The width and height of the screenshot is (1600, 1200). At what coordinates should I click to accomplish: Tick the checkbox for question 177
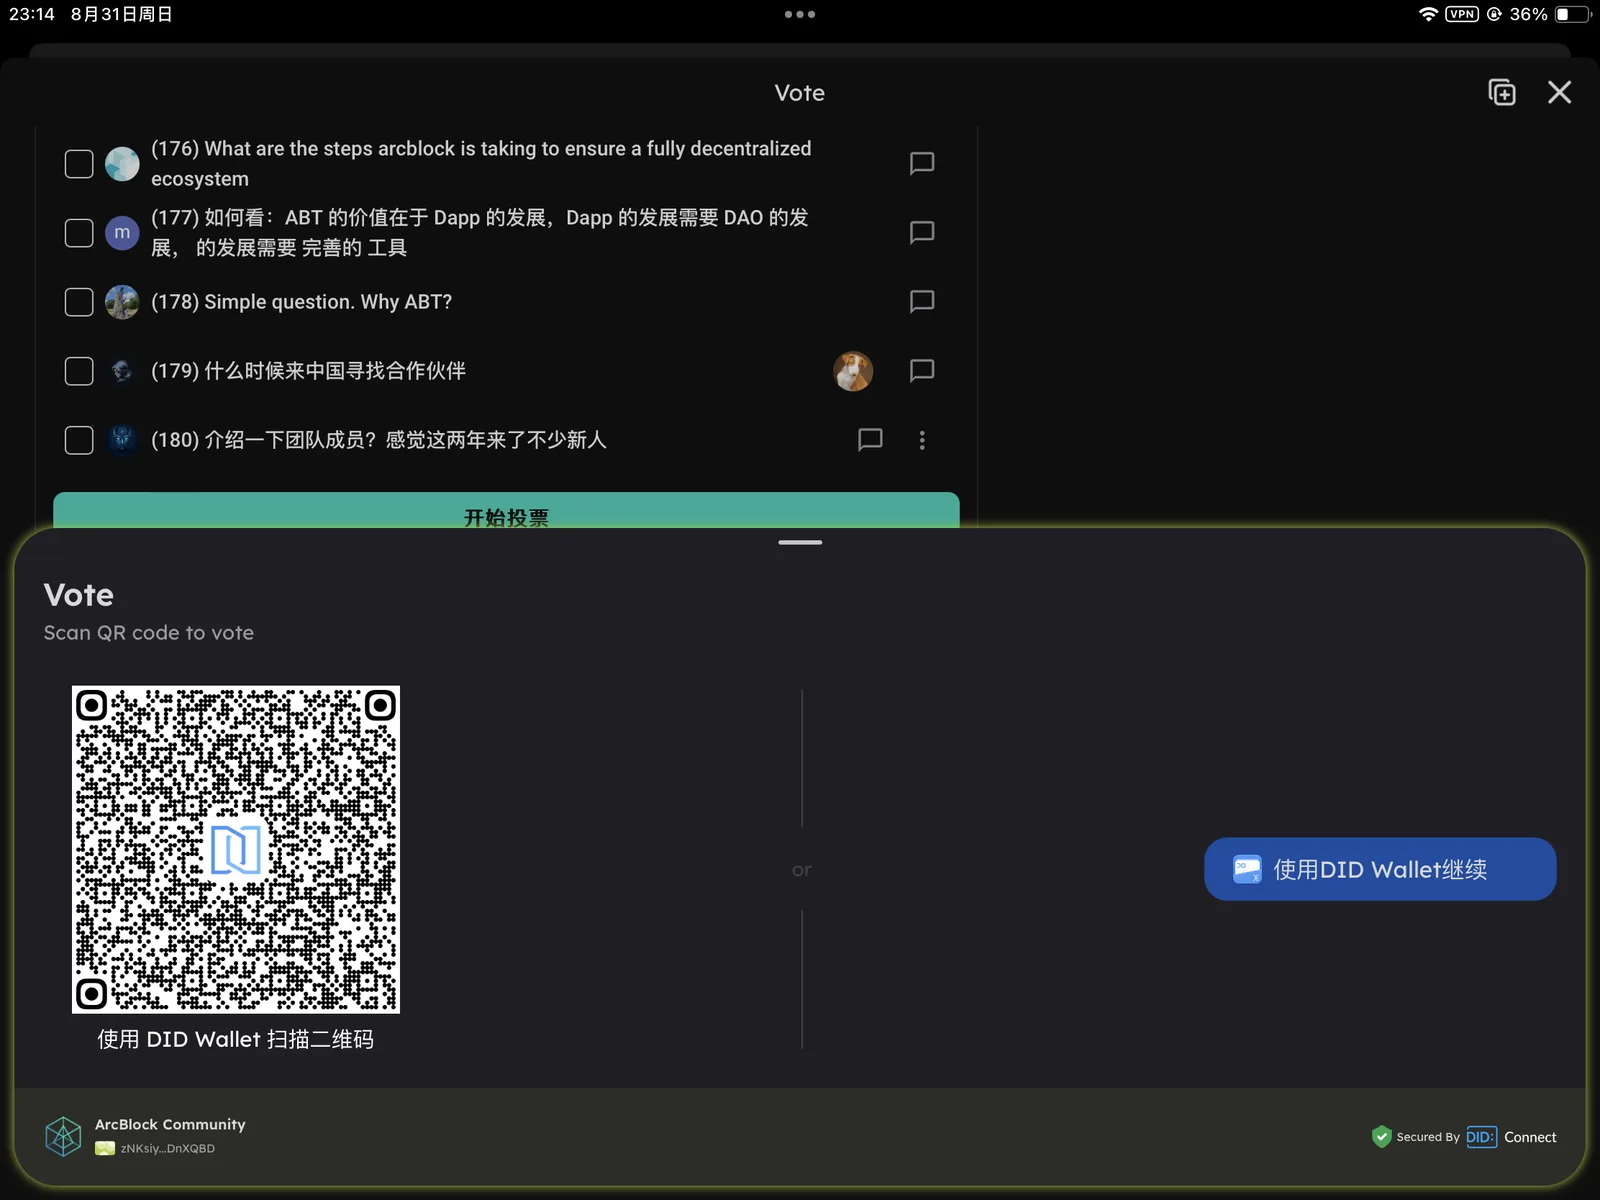point(79,233)
